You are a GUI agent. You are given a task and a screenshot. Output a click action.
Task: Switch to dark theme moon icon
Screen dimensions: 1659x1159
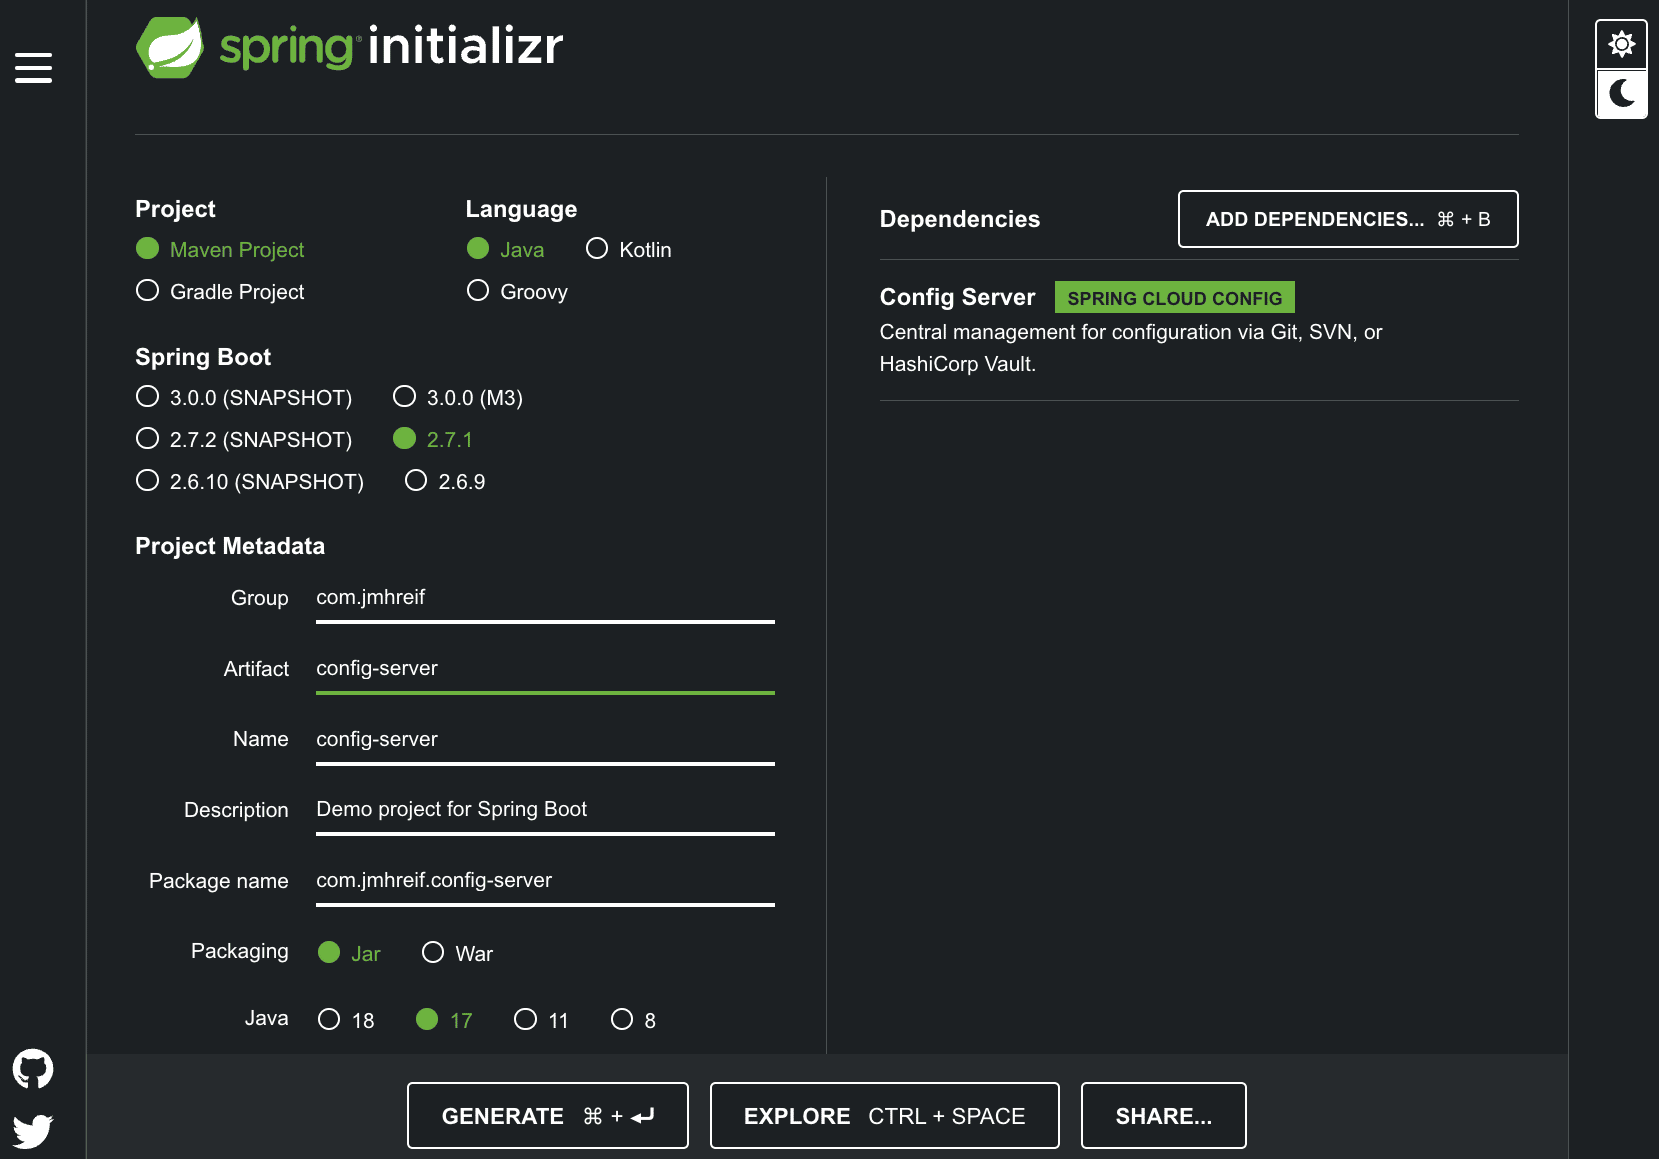point(1621,94)
